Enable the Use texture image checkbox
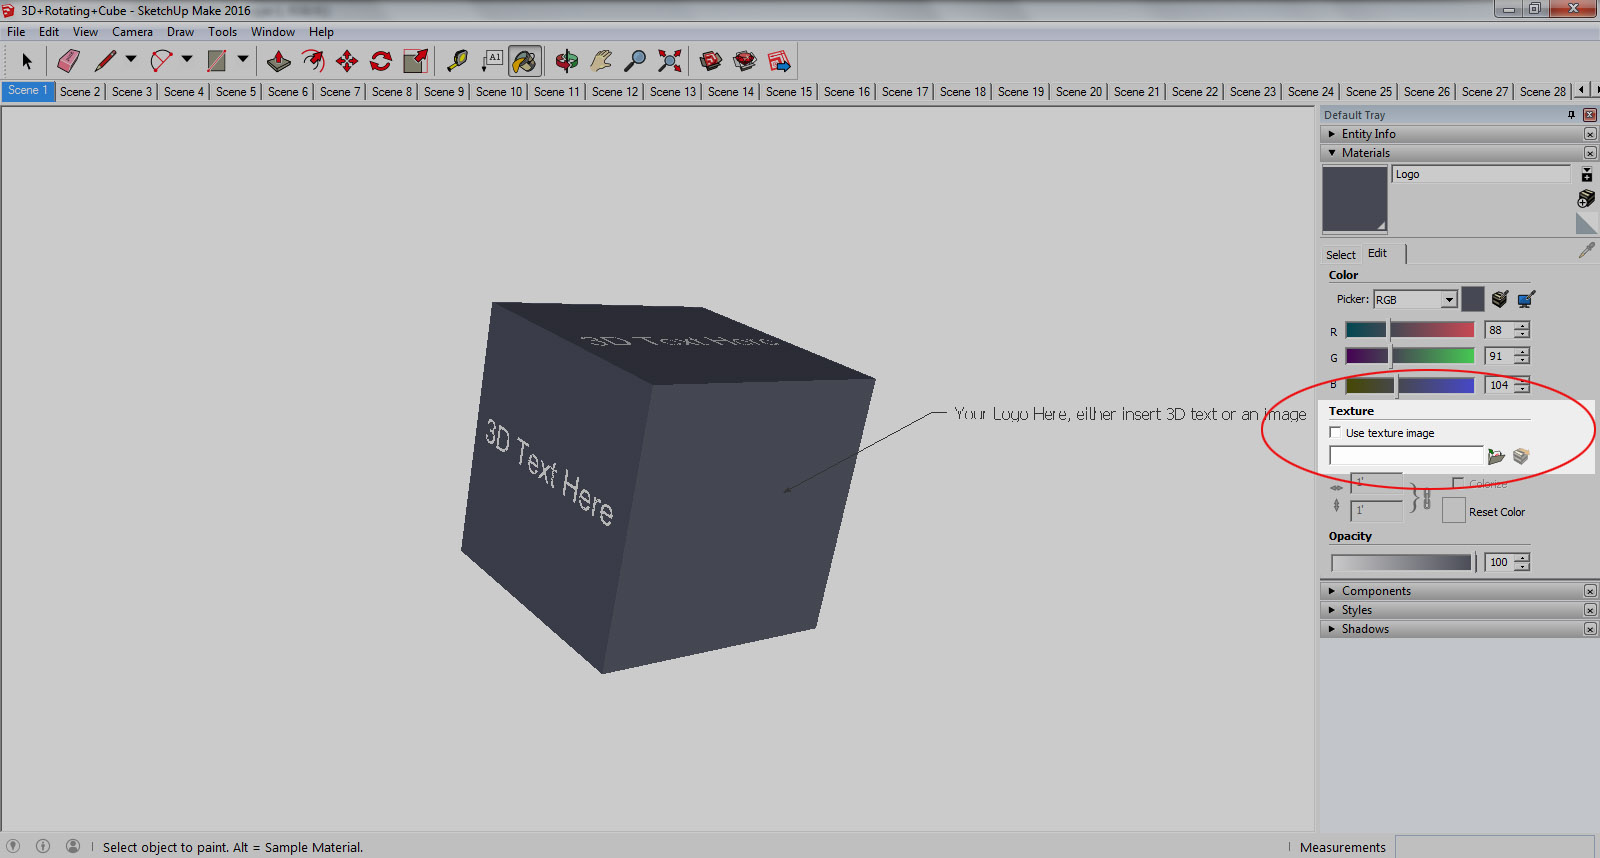The width and height of the screenshot is (1600, 858). click(x=1335, y=432)
